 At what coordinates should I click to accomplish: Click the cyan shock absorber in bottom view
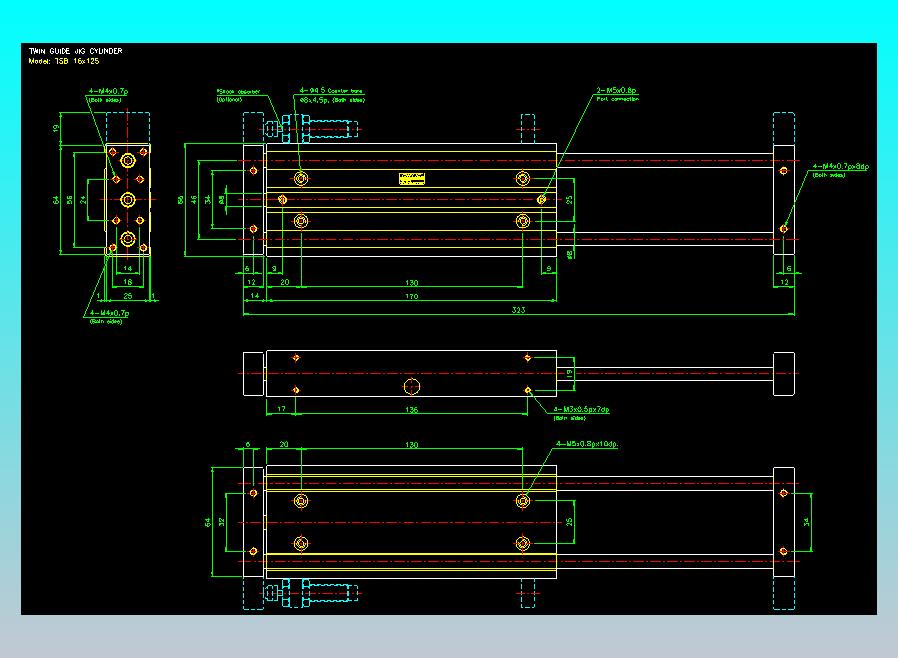[312, 593]
